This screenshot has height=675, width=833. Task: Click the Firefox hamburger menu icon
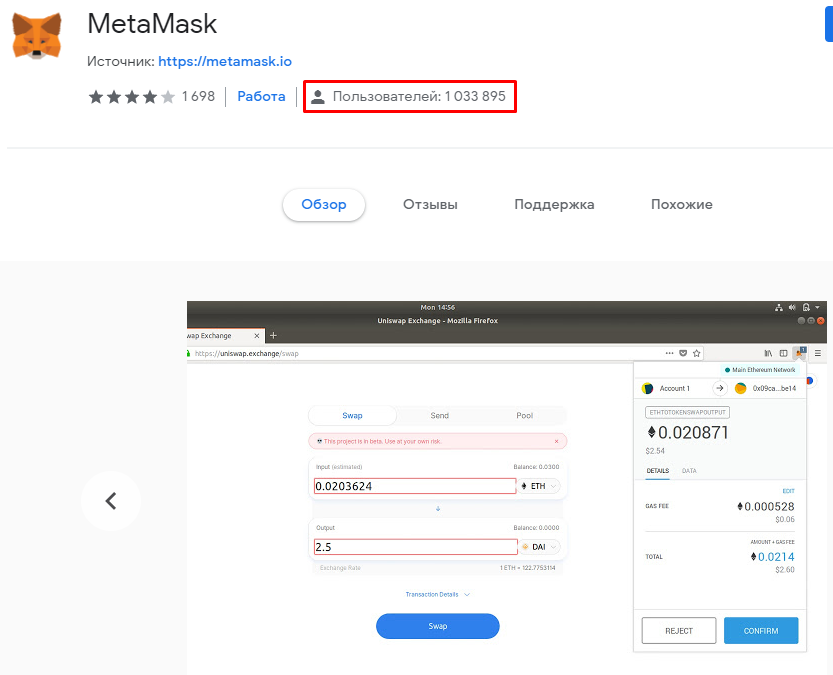tap(817, 353)
